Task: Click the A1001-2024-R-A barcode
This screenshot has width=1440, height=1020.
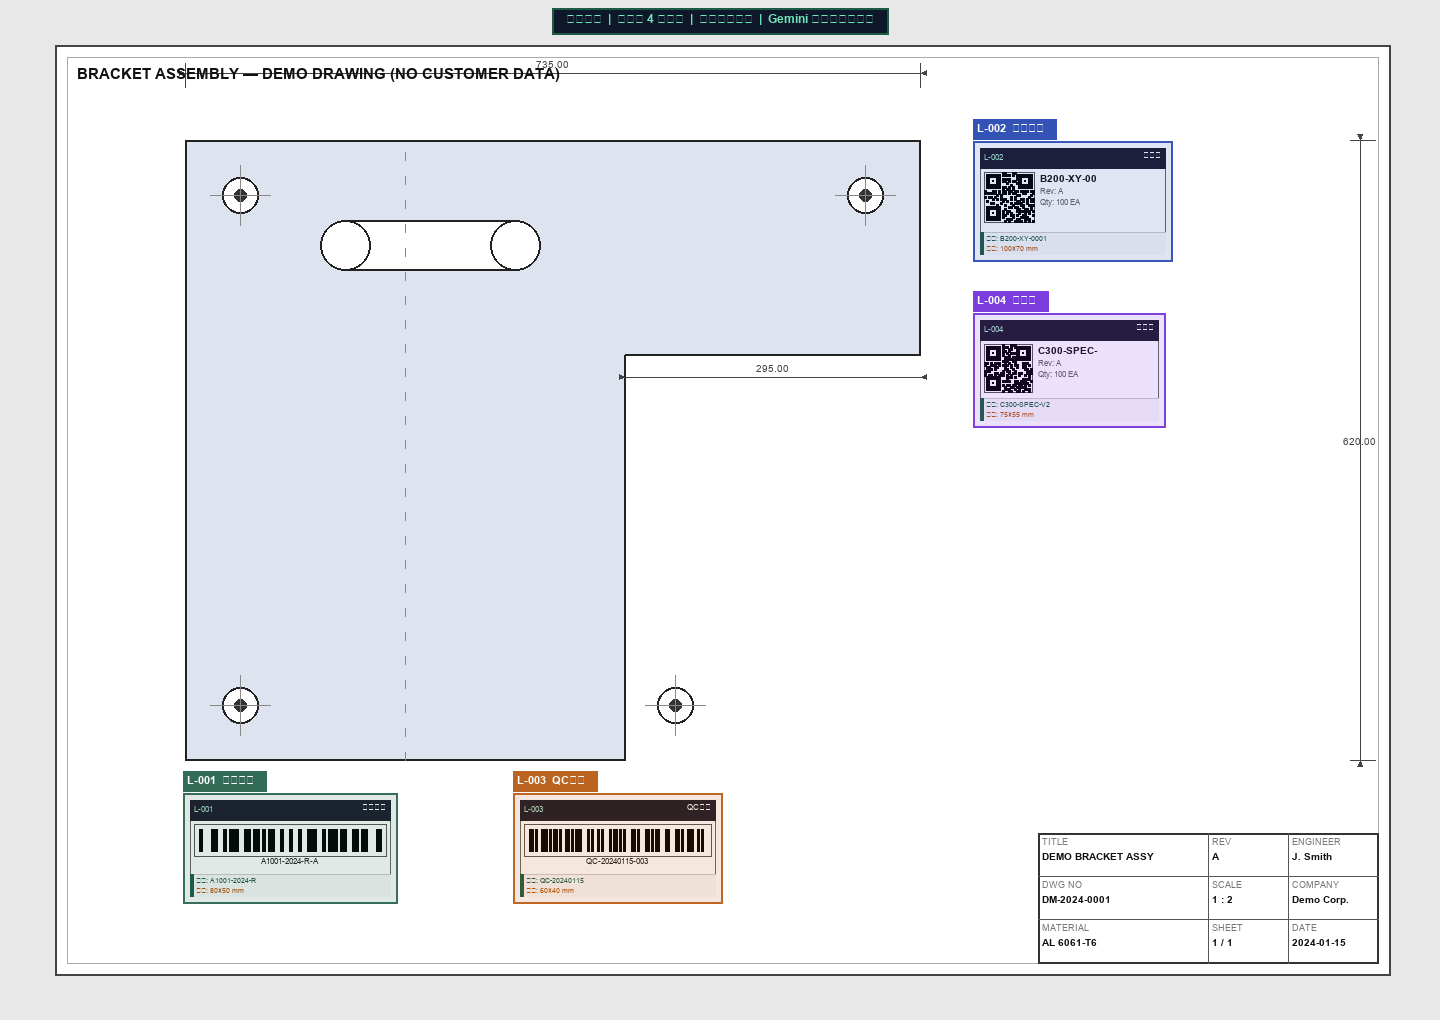Action: pyautogui.click(x=290, y=840)
